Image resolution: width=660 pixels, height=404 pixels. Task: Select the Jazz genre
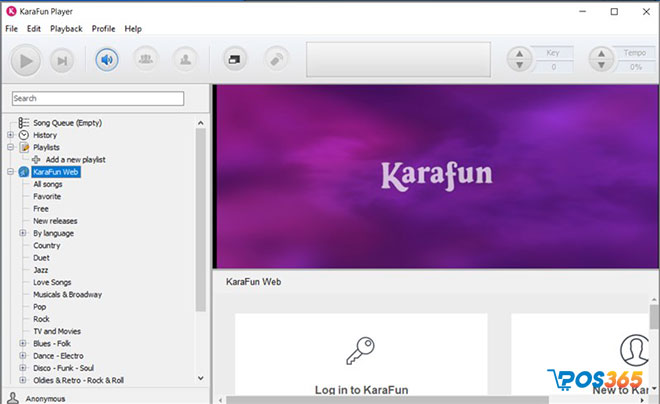pyautogui.click(x=41, y=270)
